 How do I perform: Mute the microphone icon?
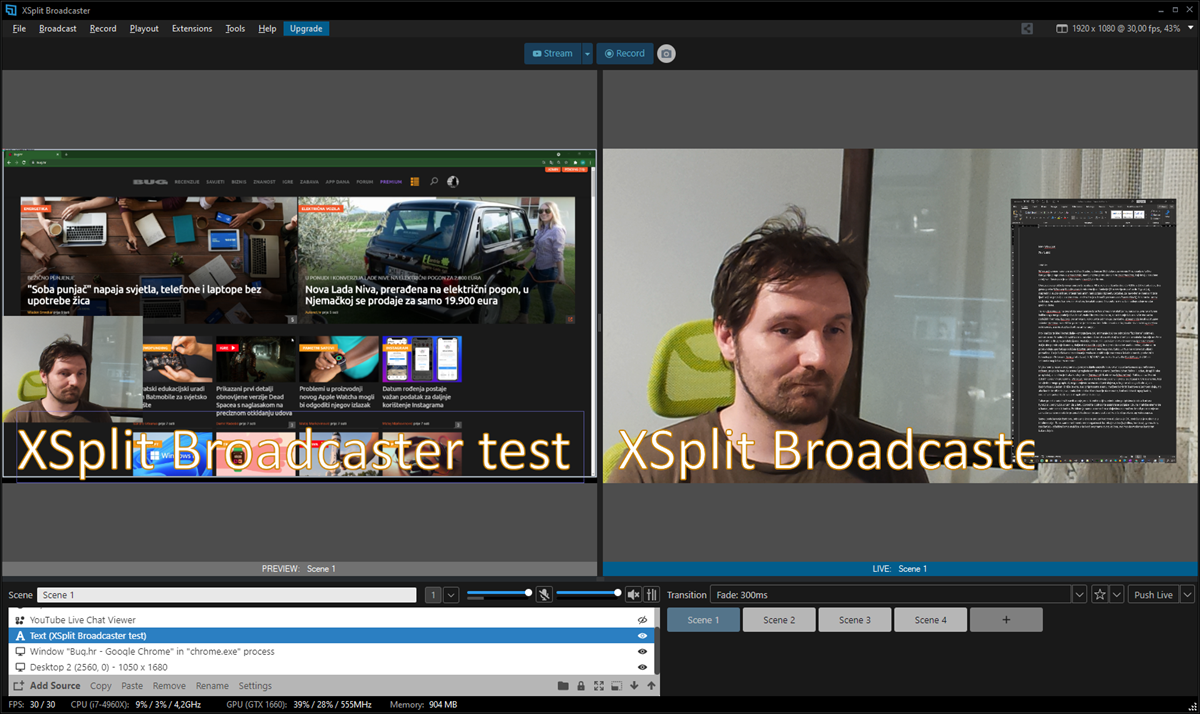coord(544,594)
